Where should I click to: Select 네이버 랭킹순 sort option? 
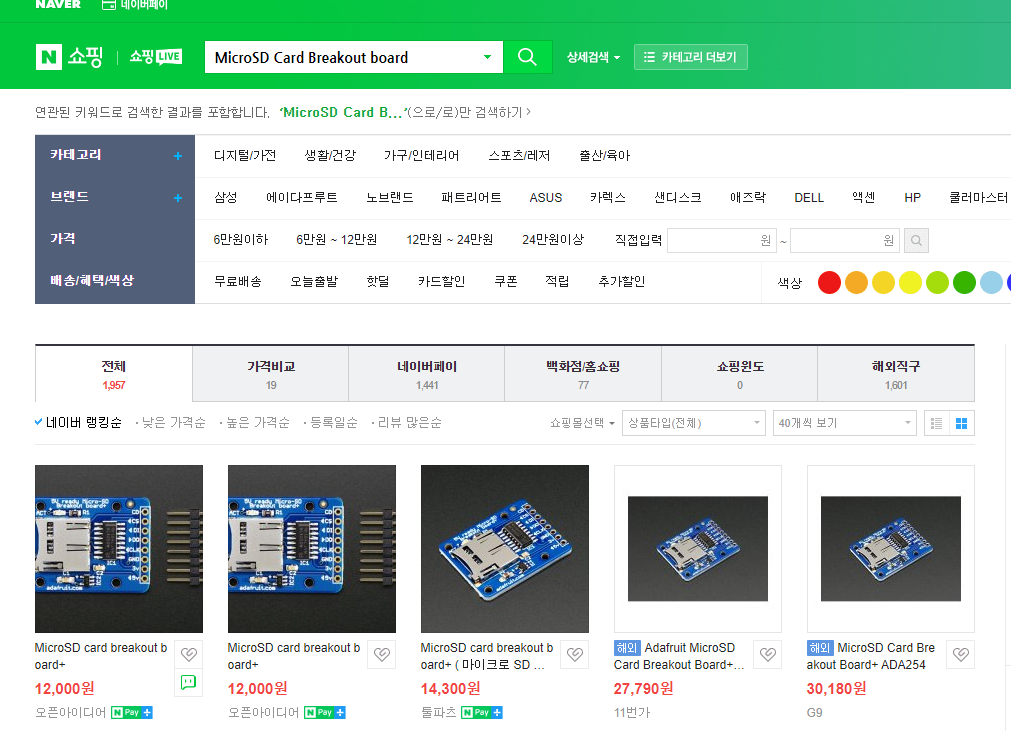78,422
